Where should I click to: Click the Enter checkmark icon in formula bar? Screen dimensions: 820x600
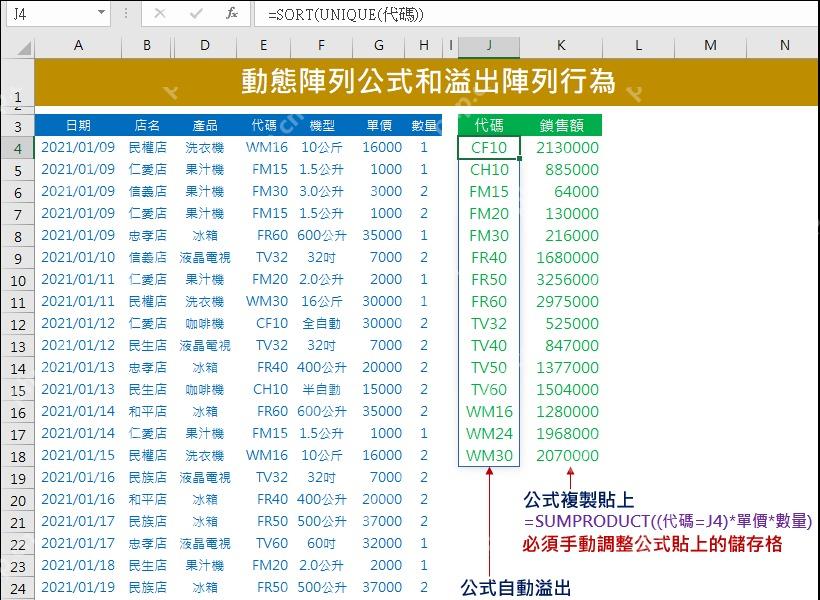[196, 13]
